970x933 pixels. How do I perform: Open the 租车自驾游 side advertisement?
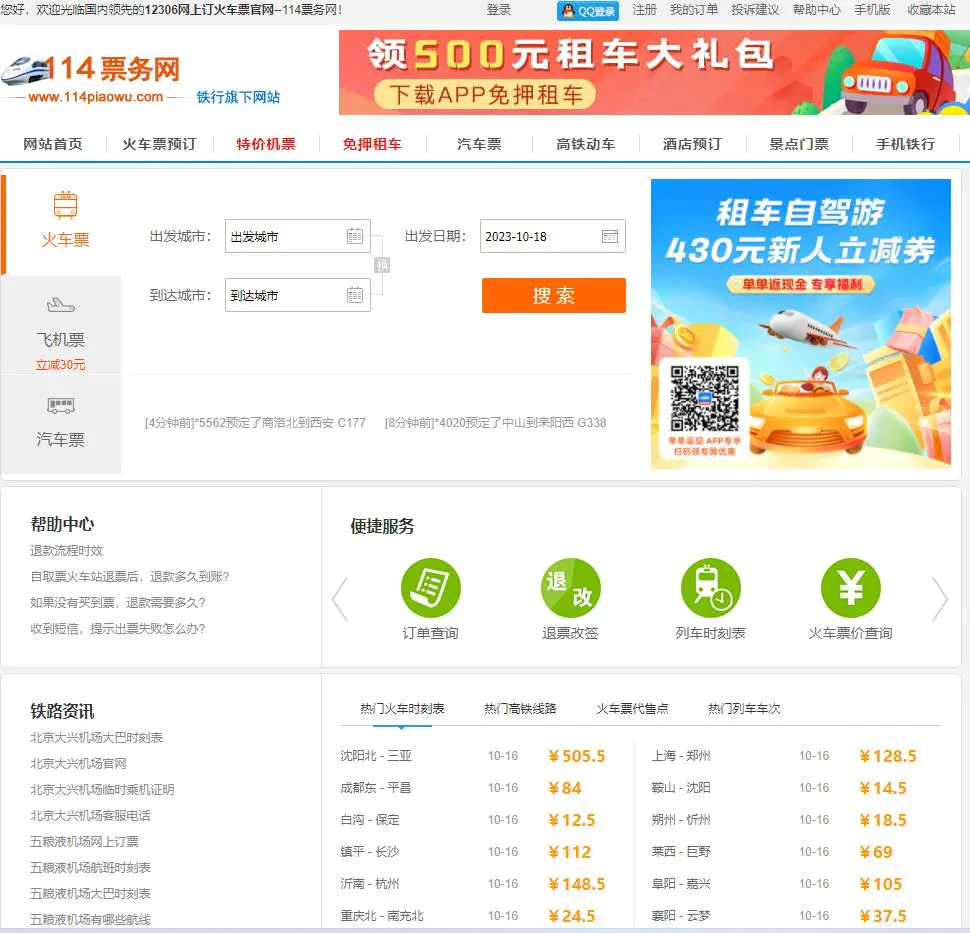tap(800, 324)
